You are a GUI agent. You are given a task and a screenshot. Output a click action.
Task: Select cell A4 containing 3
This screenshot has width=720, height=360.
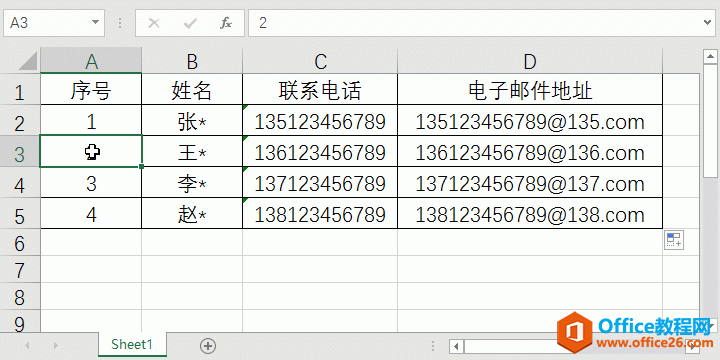pos(91,183)
